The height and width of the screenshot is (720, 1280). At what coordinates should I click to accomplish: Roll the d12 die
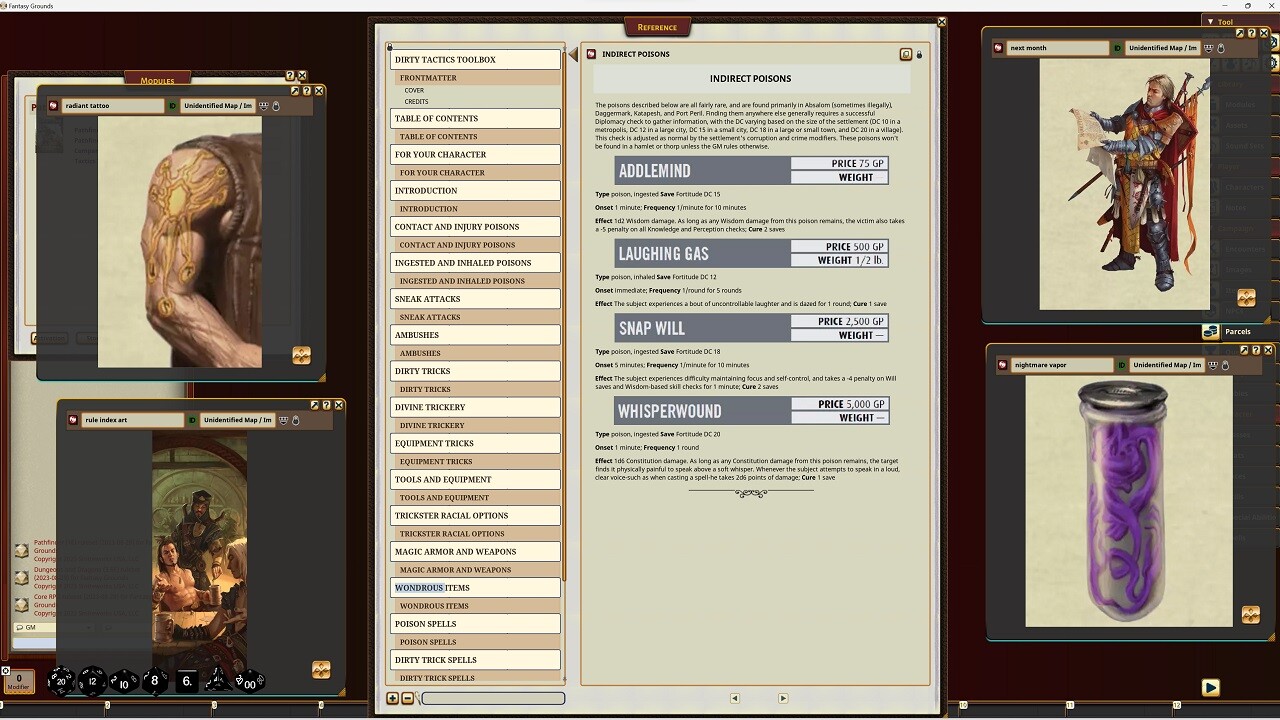point(92,681)
